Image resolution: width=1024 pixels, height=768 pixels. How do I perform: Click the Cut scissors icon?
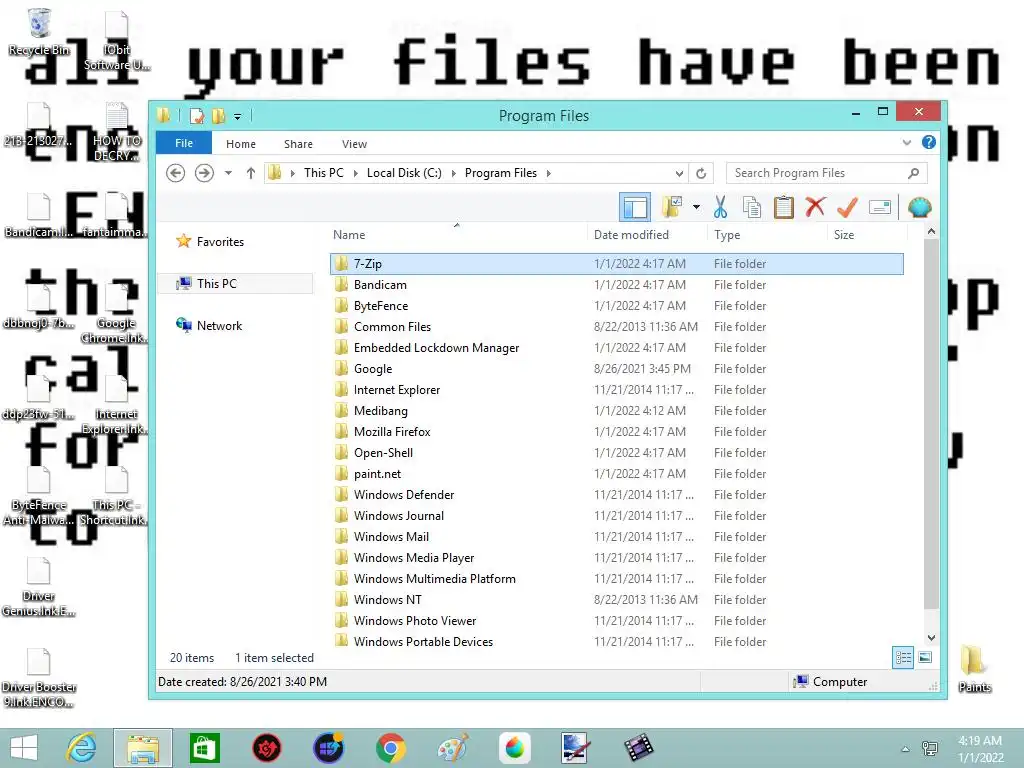point(720,208)
